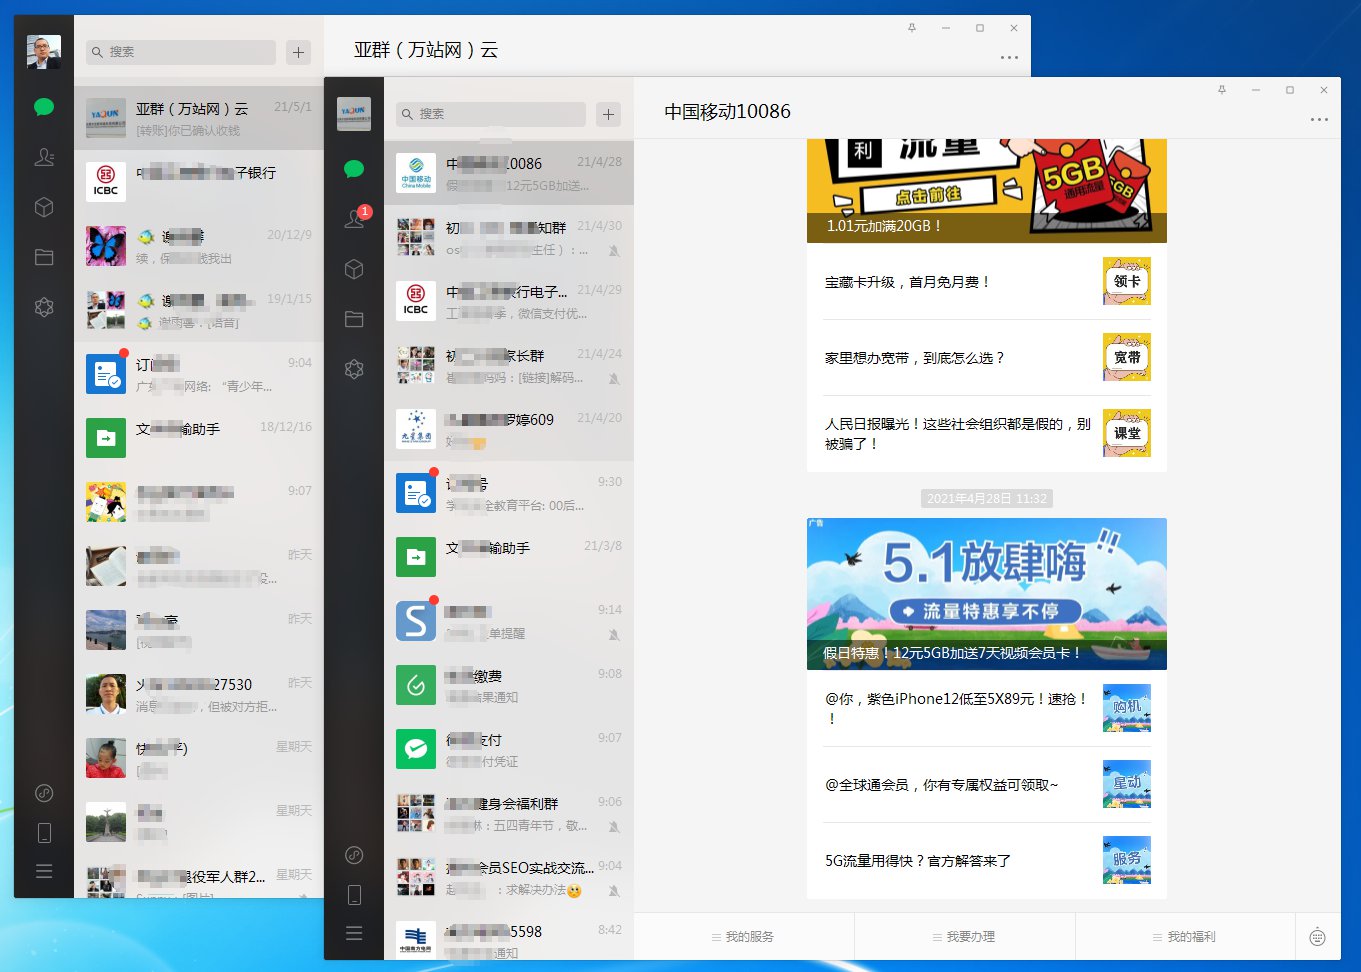Open hamburger settings menu in front window sidebar
This screenshot has width=1361, height=972.
(353, 933)
